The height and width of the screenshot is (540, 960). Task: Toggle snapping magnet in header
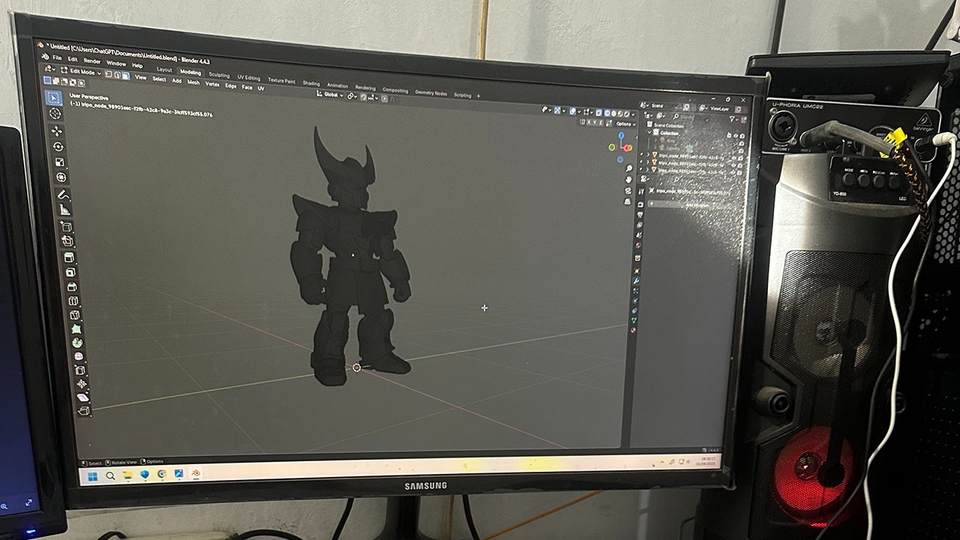click(364, 97)
